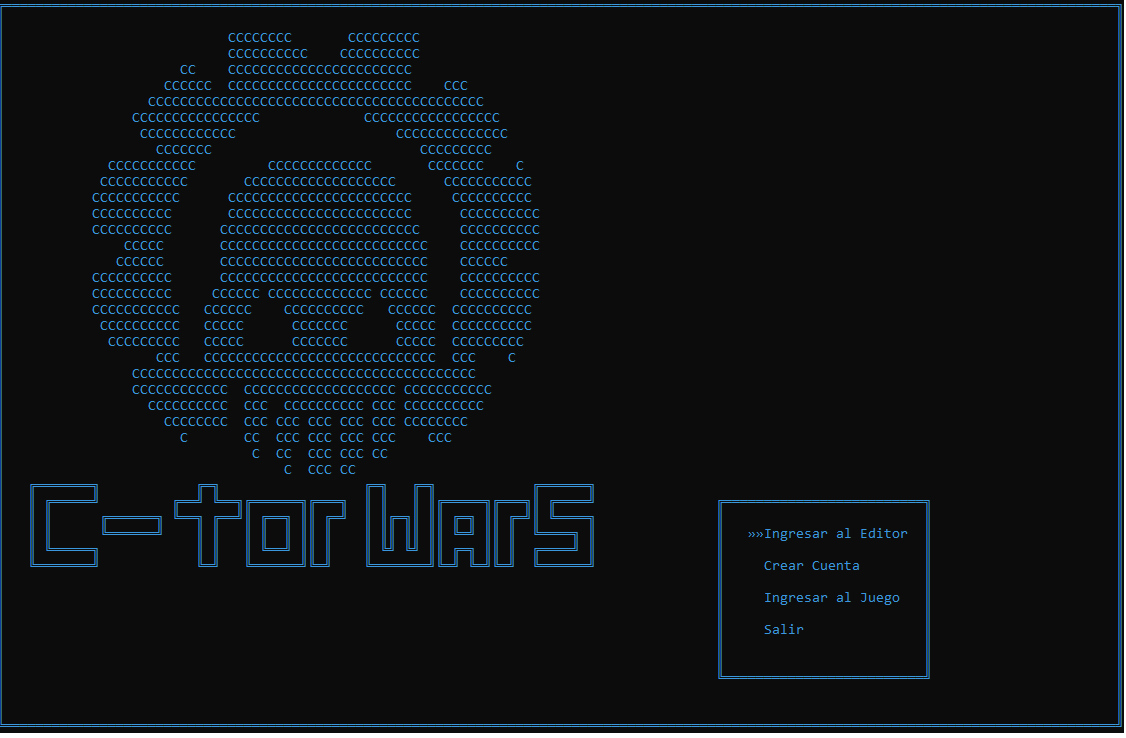Select the "Ingresar al Editor" menu option
This screenshot has height=738, width=1126.
point(836,533)
